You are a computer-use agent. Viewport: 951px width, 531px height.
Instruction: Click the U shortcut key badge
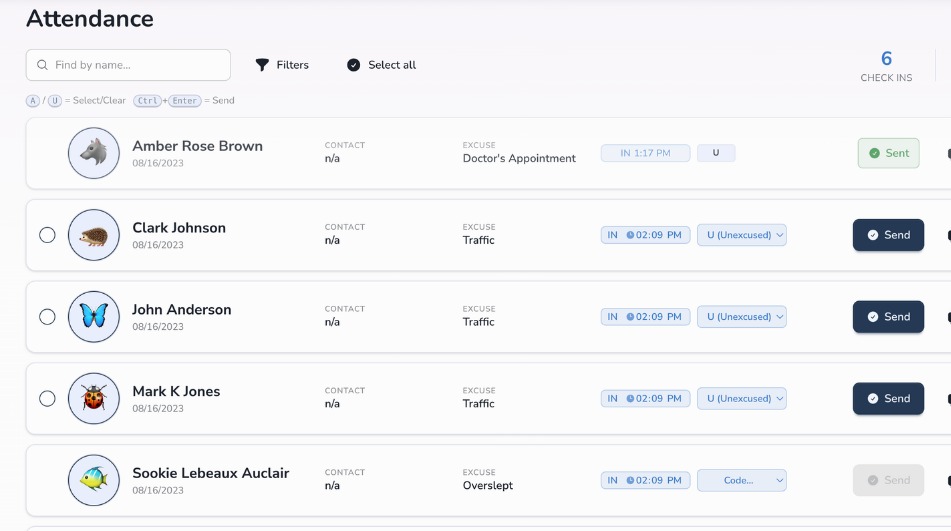55,101
